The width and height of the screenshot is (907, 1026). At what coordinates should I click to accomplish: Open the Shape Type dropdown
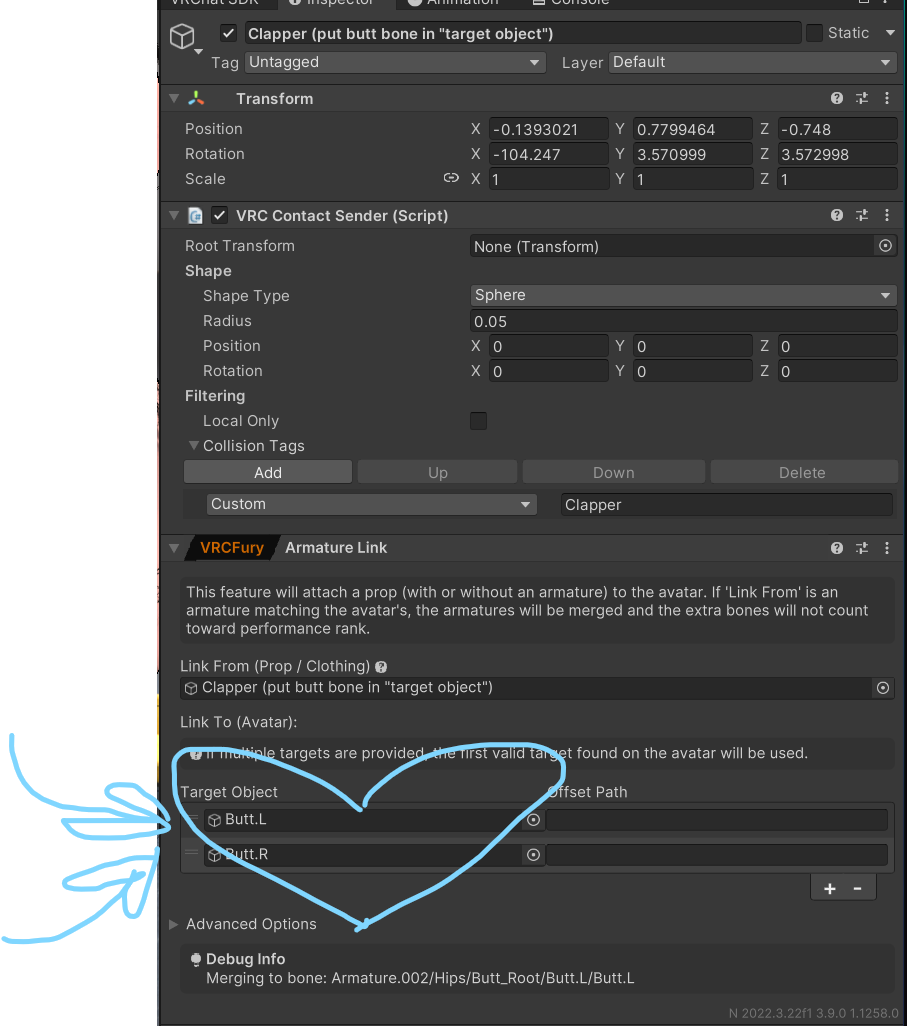point(683,295)
